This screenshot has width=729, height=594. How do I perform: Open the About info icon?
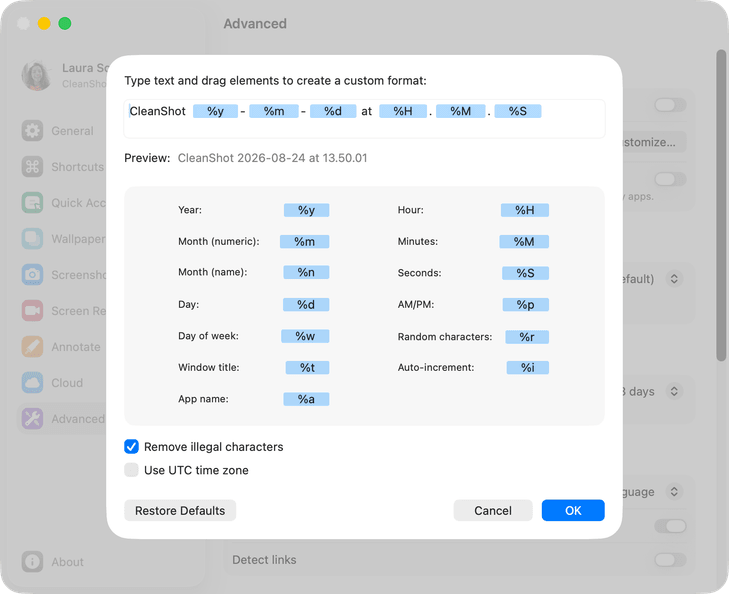32,561
